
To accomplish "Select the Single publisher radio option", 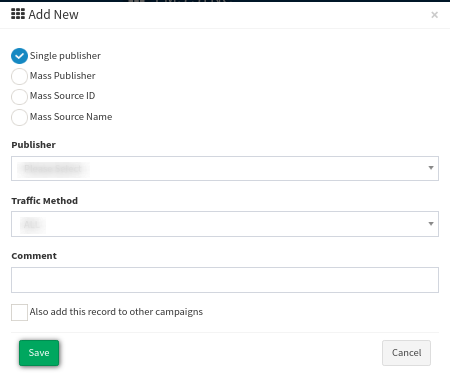I will tap(19, 56).
